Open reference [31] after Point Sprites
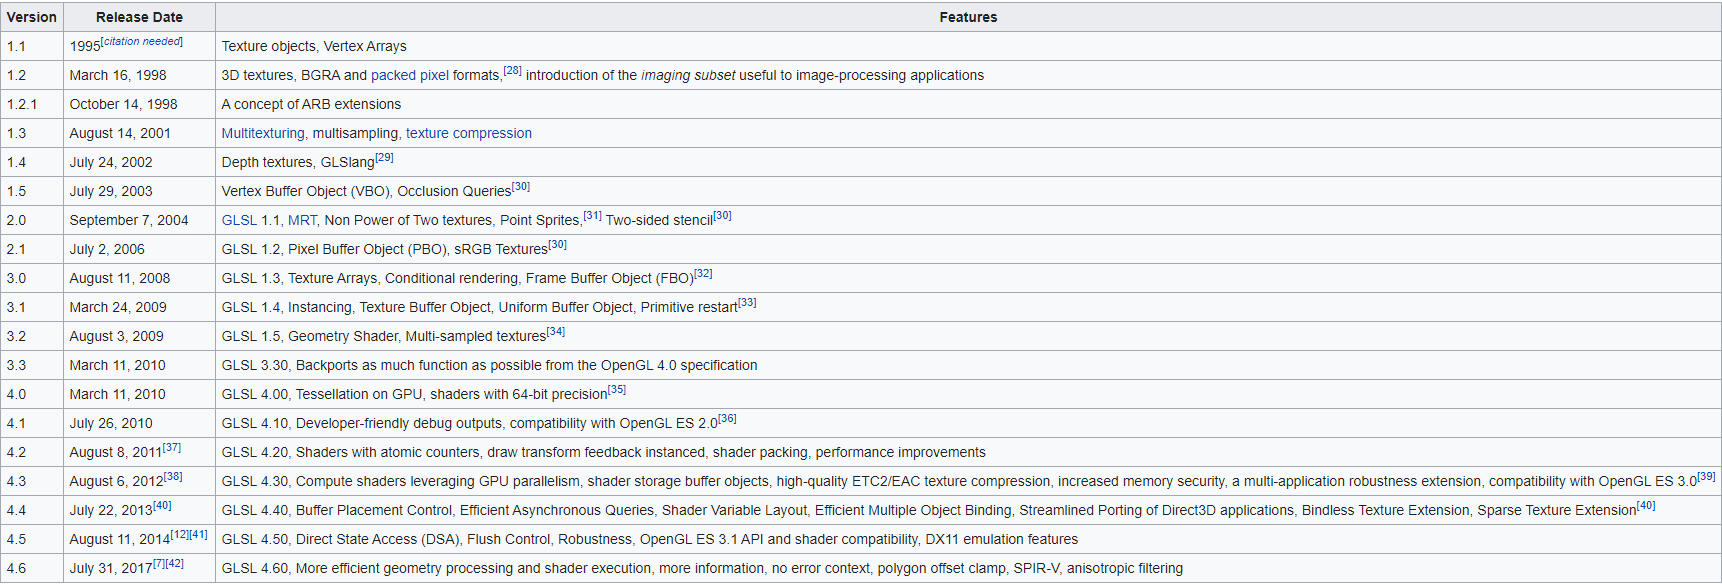 pos(593,216)
